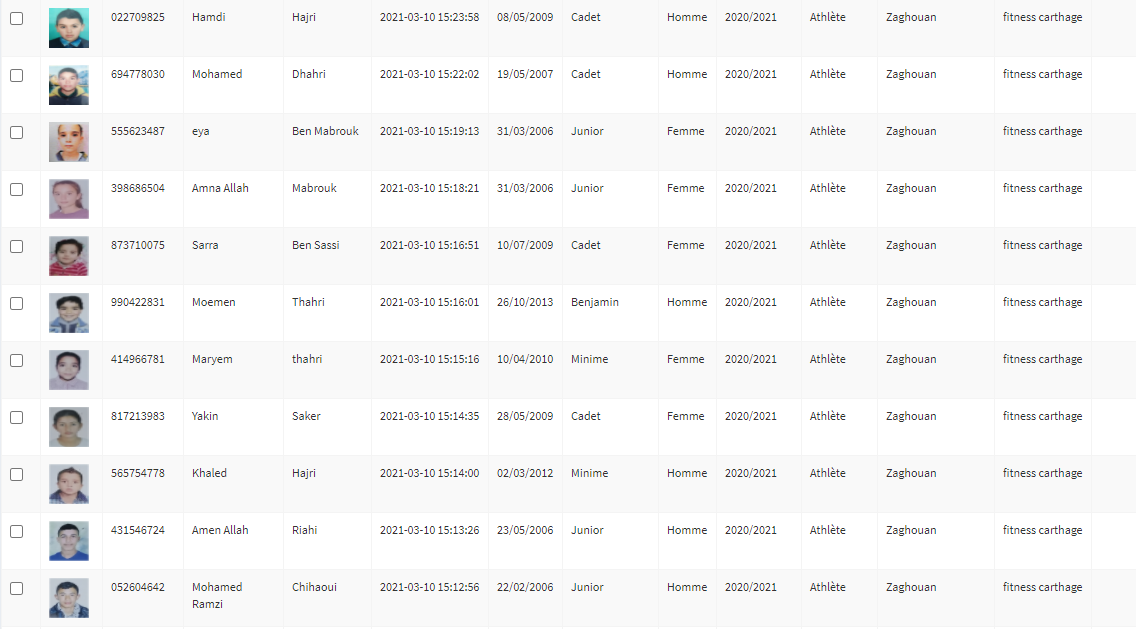Click the timestamp 2021-03-10 15:14:00
Screen dimensions: 1136x629
(x=429, y=473)
